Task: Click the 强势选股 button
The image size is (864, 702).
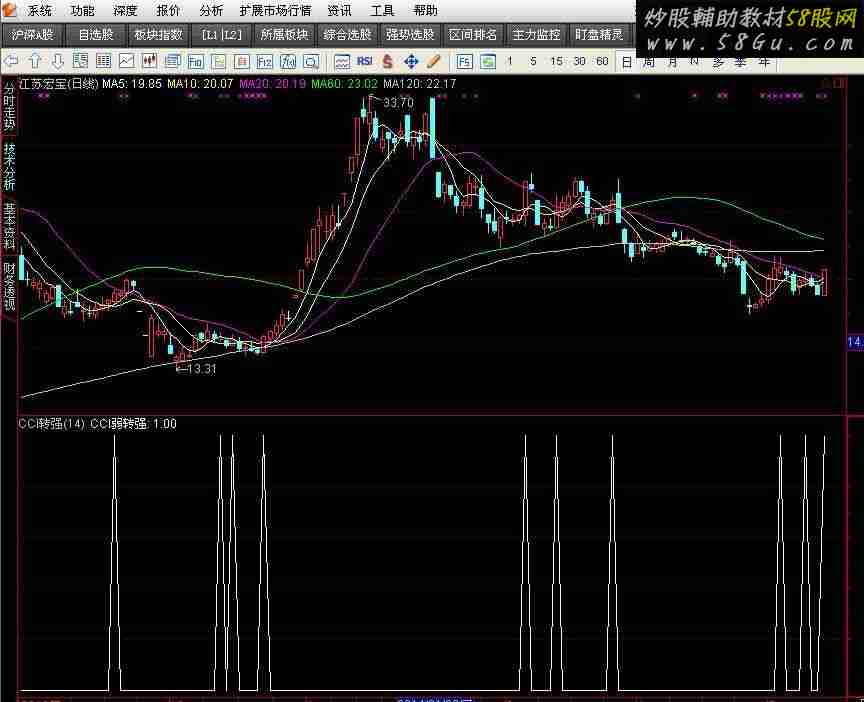Action: 410,35
